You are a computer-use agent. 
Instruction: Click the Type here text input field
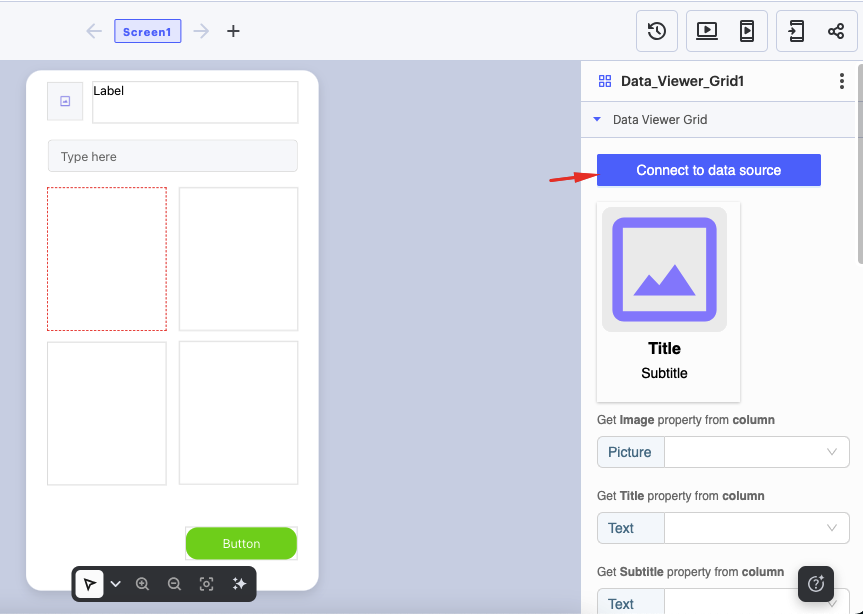tap(172, 156)
